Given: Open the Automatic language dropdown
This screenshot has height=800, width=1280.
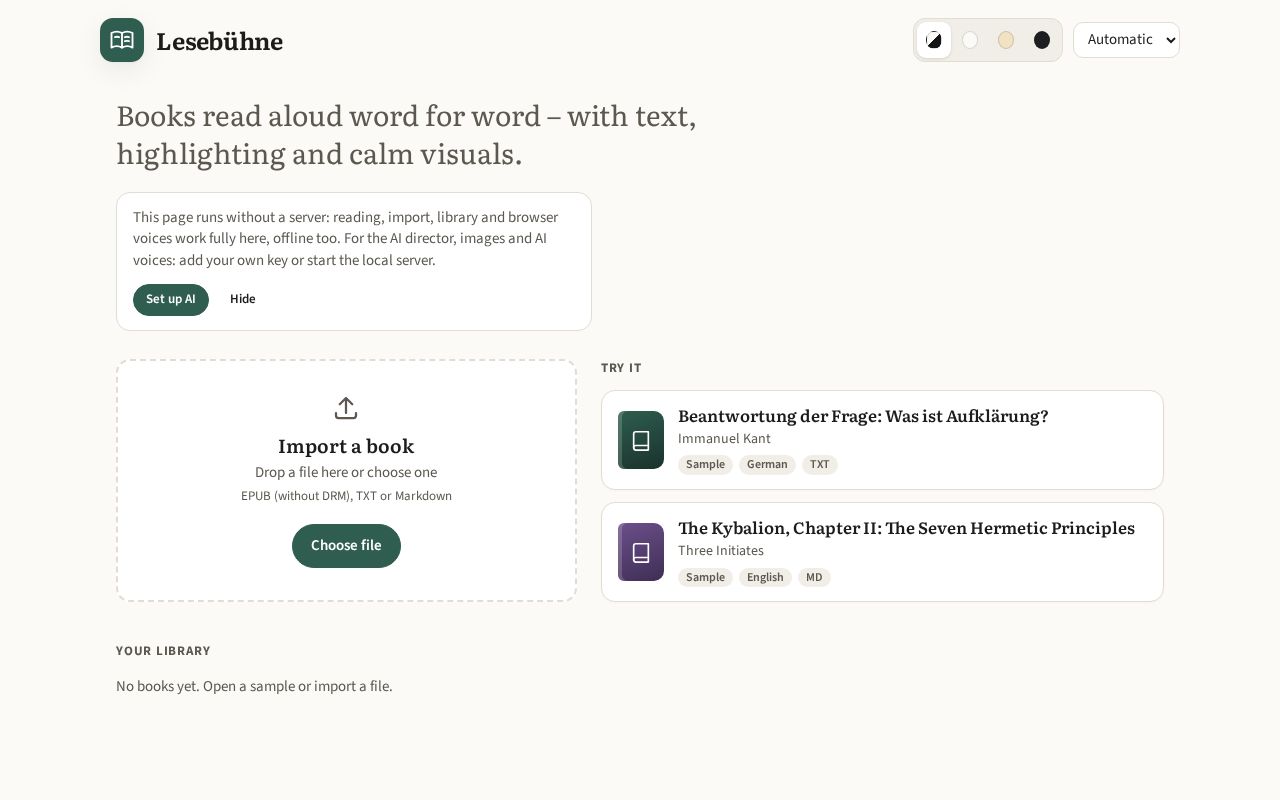Looking at the screenshot, I should tap(1126, 40).
